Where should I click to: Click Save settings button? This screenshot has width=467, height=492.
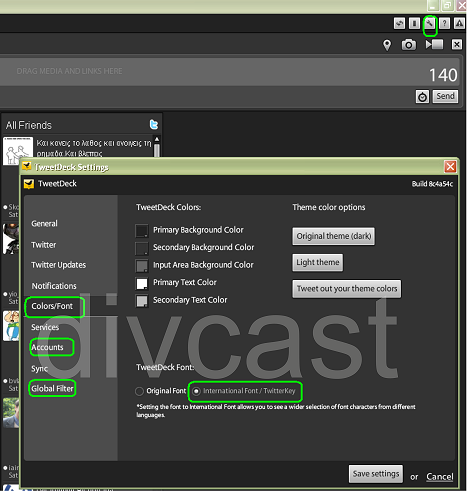click(376, 474)
